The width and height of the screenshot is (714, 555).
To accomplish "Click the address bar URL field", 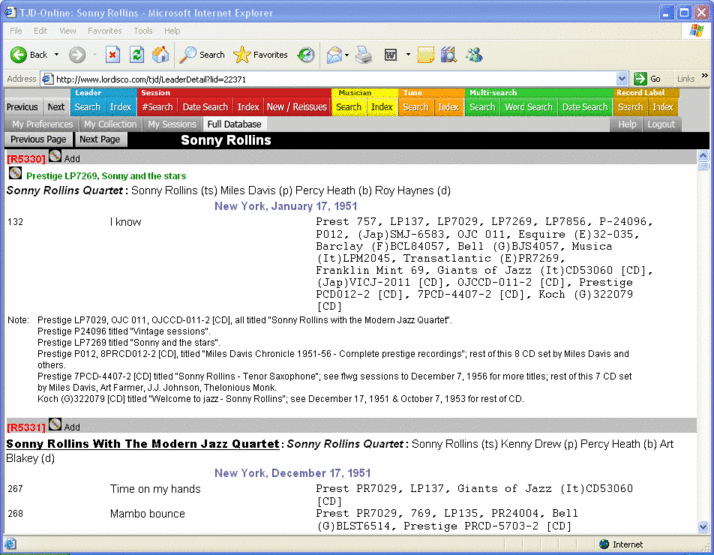I will click(x=335, y=79).
